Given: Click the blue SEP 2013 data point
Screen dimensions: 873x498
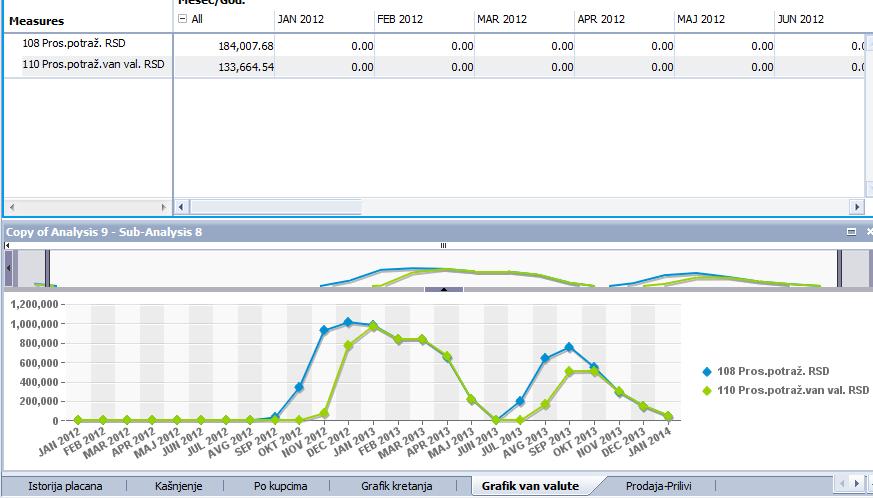Looking at the screenshot, I should pos(569,347).
